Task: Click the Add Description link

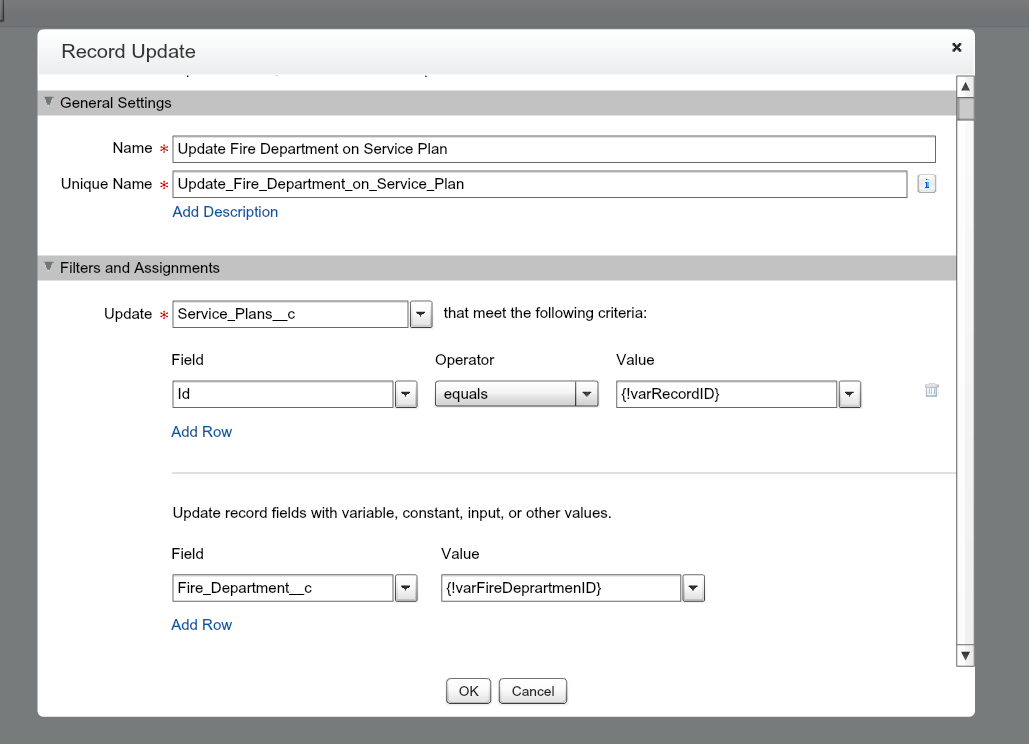Action: 225,212
